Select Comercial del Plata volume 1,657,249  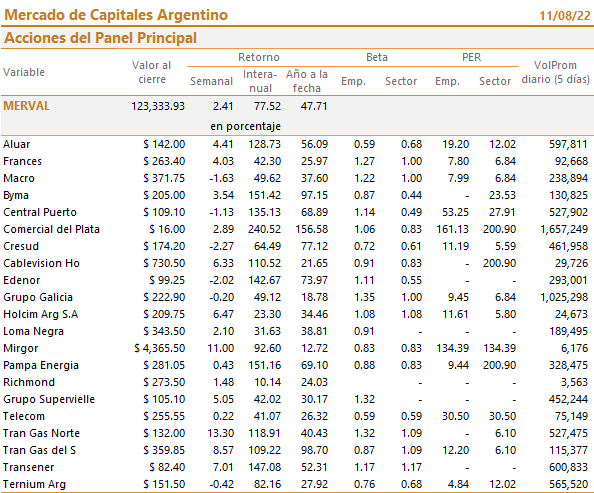coord(564,229)
